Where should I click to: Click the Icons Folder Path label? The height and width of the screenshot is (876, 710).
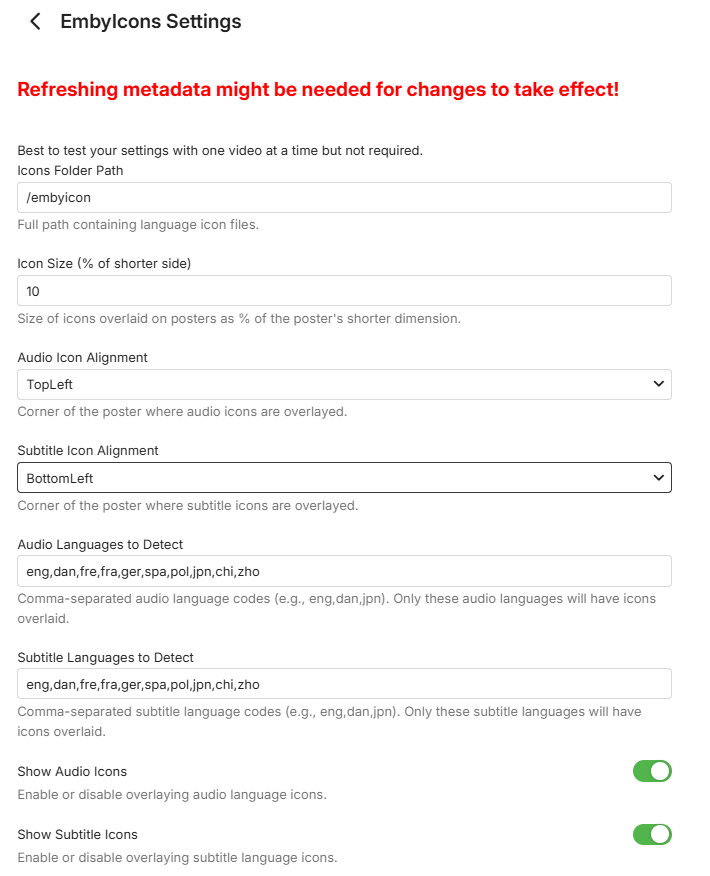(70, 170)
